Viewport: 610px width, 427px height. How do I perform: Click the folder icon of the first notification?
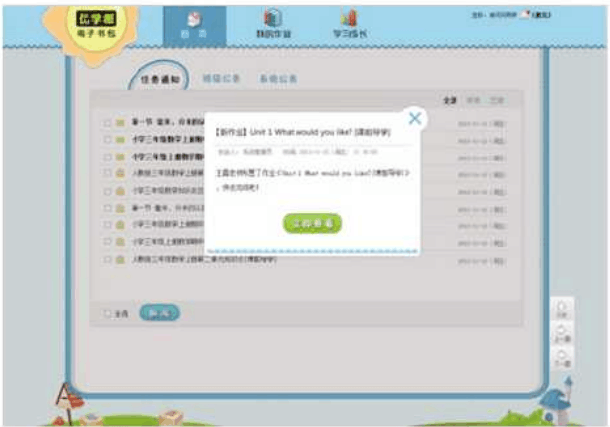120,124
